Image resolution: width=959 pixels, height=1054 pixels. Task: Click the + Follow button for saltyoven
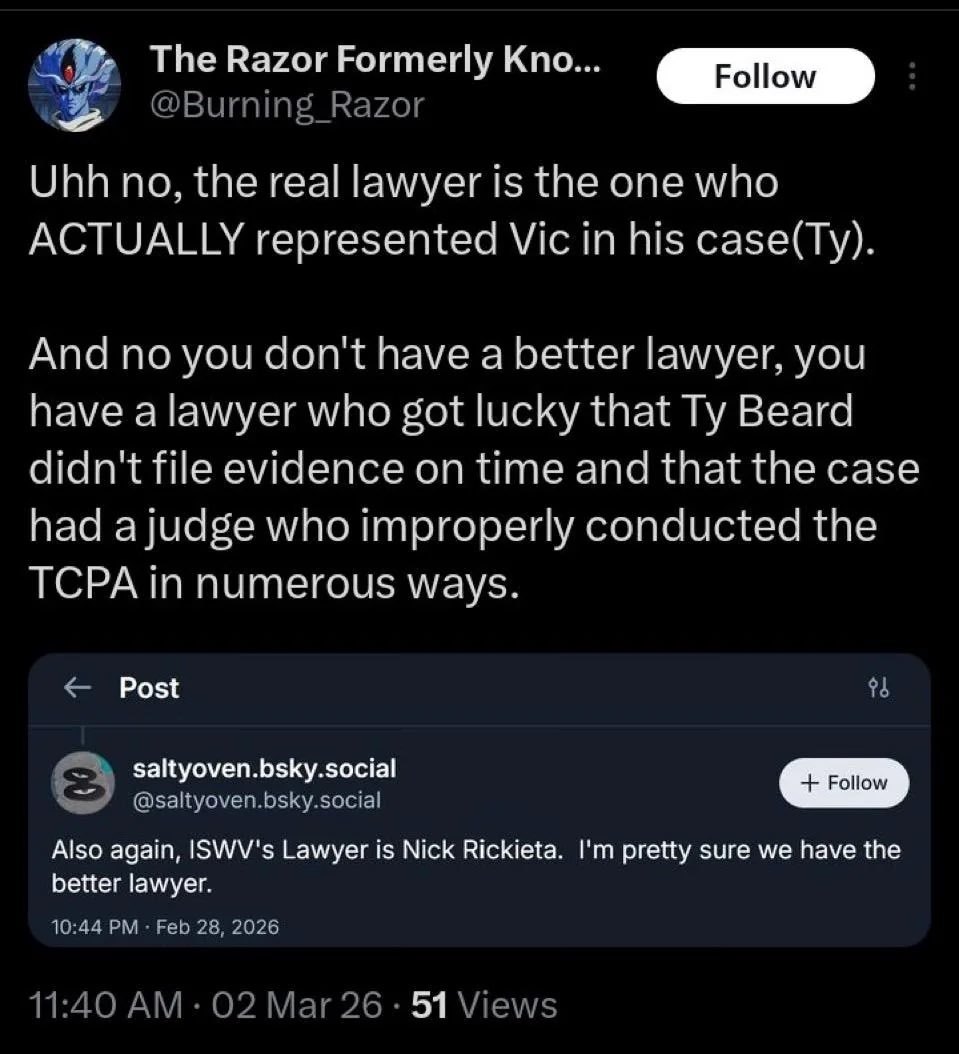pyautogui.click(x=844, y=782)
